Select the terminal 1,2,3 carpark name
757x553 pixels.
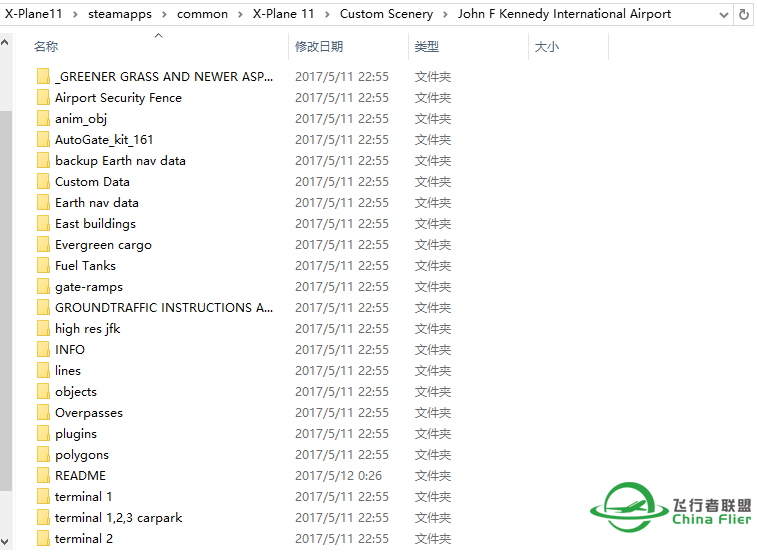[119, 518]
